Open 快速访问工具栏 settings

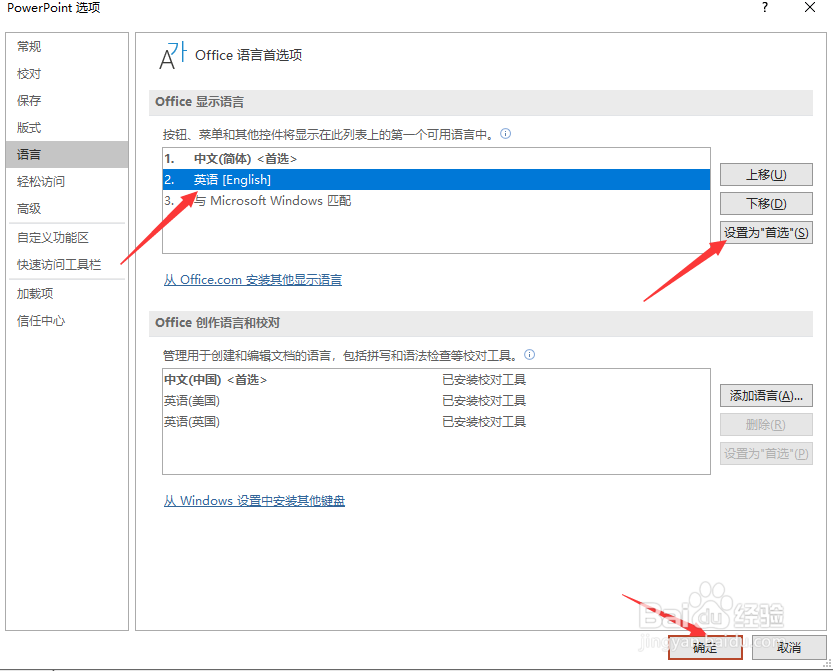click(67, 265)
